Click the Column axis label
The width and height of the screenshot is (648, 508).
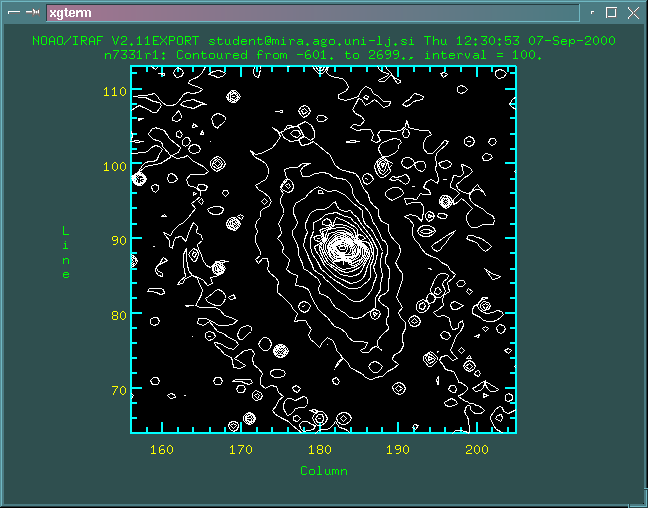(324, 471)
